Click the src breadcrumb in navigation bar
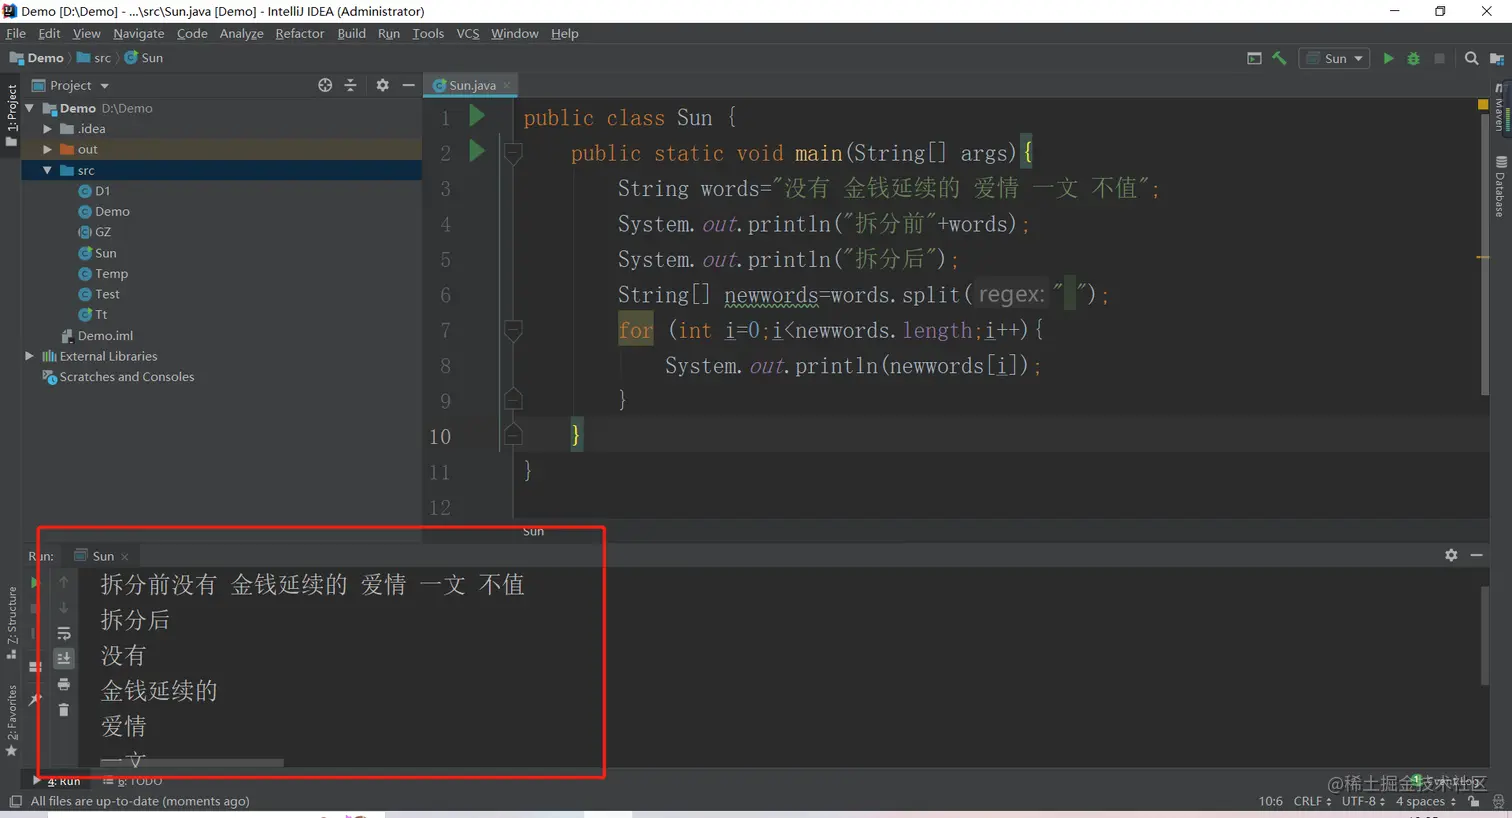The image size is (1512, 818). (94, 59)
